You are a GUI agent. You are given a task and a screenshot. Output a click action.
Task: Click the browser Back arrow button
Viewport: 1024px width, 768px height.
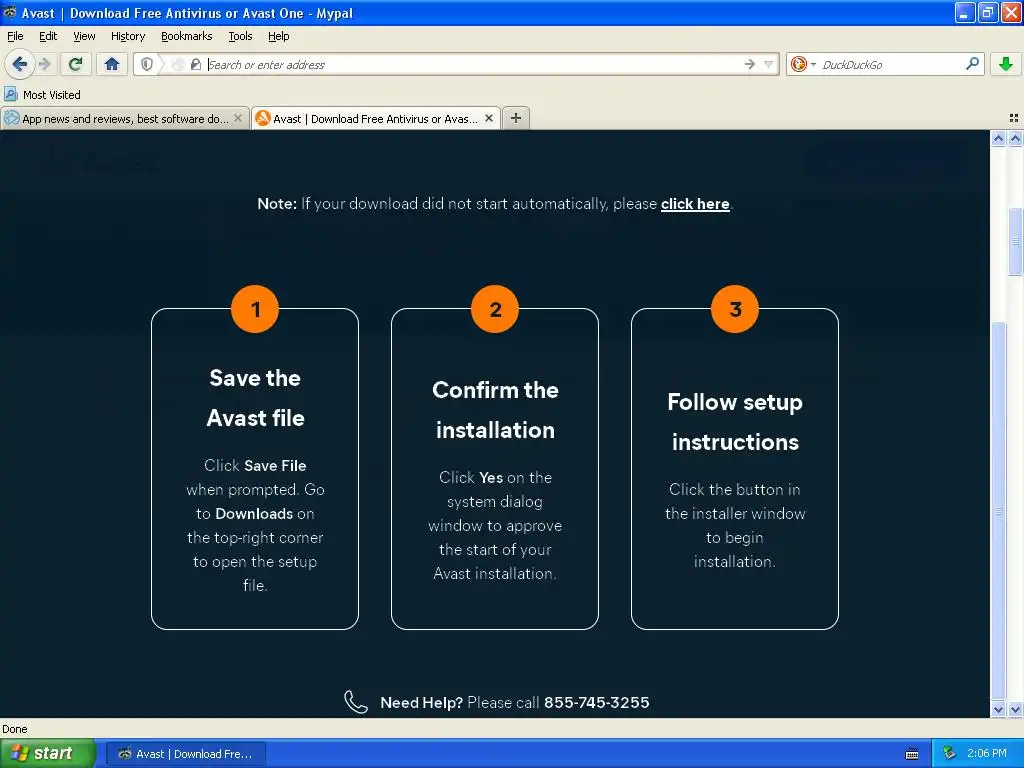[20, 64]
